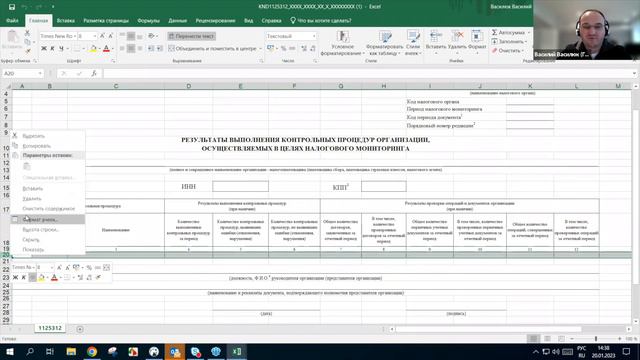
Task: Expand the merge and center dropdown arrow
Action: click(260, 49)
